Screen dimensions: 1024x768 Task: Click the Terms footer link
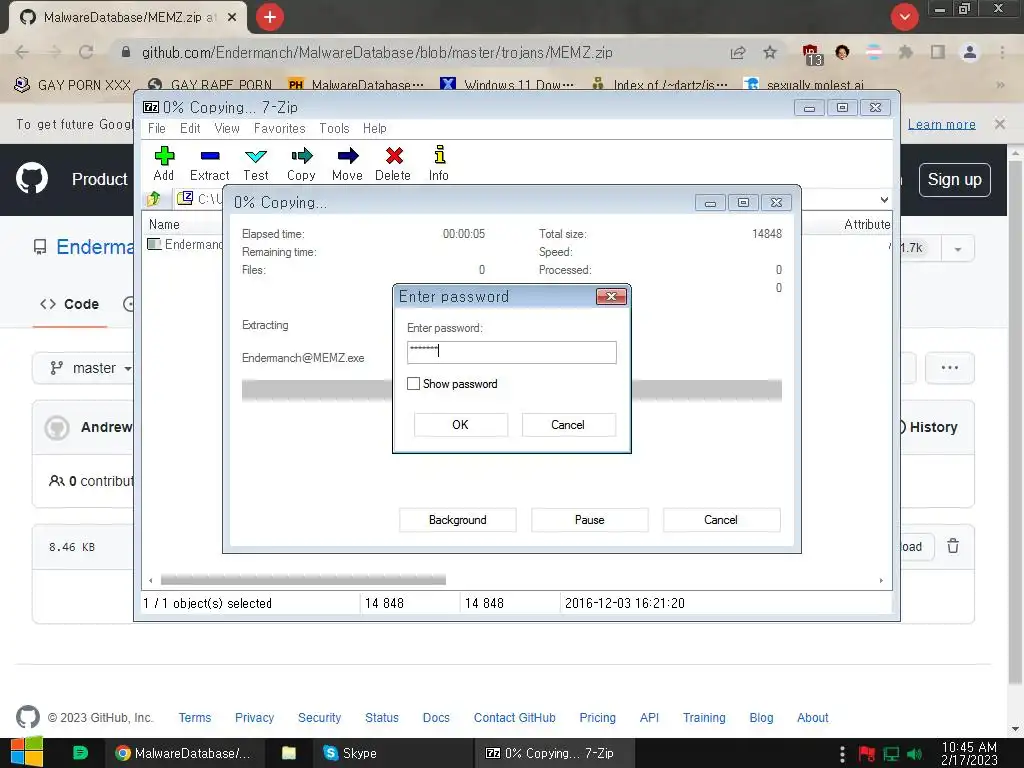click(x=195, y=717)
